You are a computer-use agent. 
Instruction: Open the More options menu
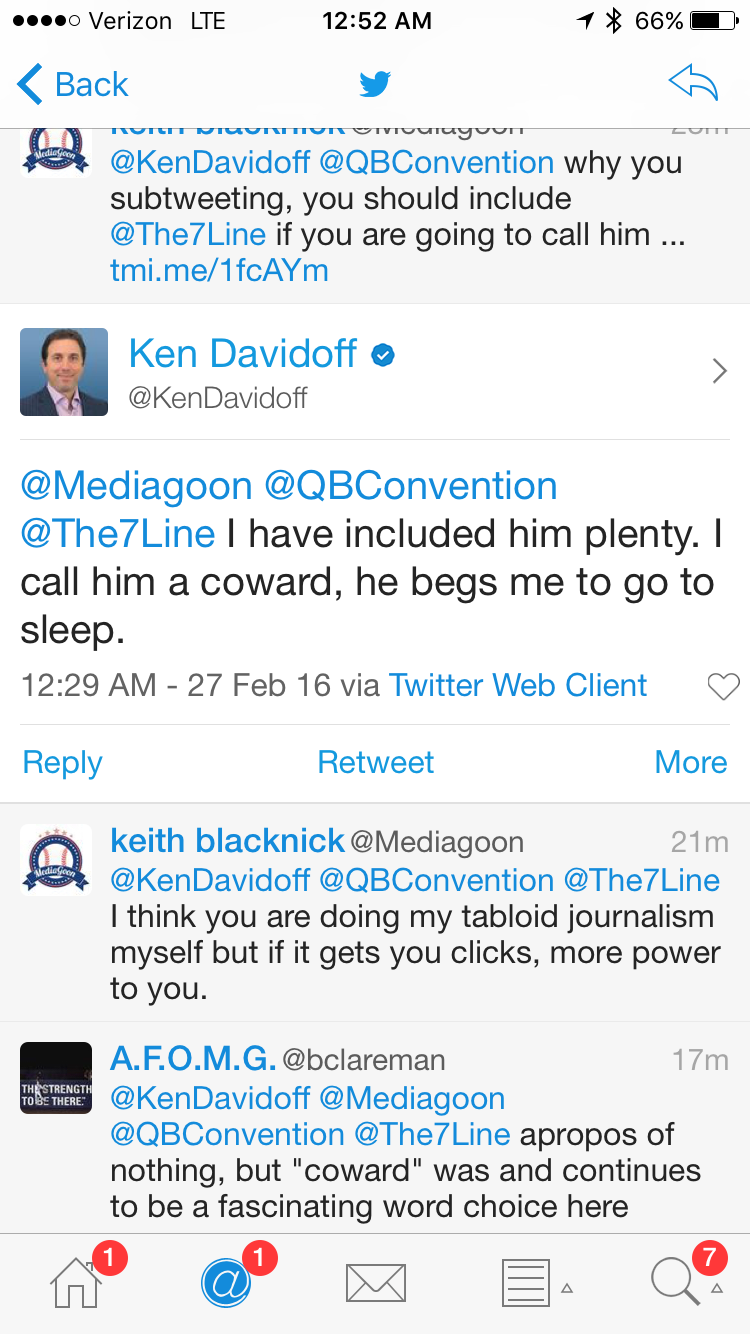click(x=690, y=762)
